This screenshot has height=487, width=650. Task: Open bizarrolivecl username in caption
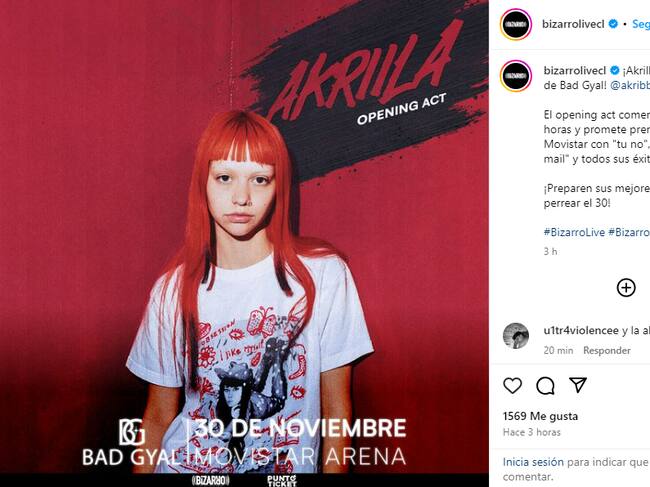[575, 70]
